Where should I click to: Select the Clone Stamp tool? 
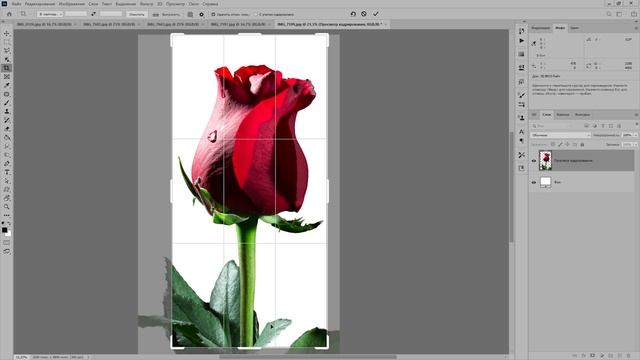click(x=7, y=111)
